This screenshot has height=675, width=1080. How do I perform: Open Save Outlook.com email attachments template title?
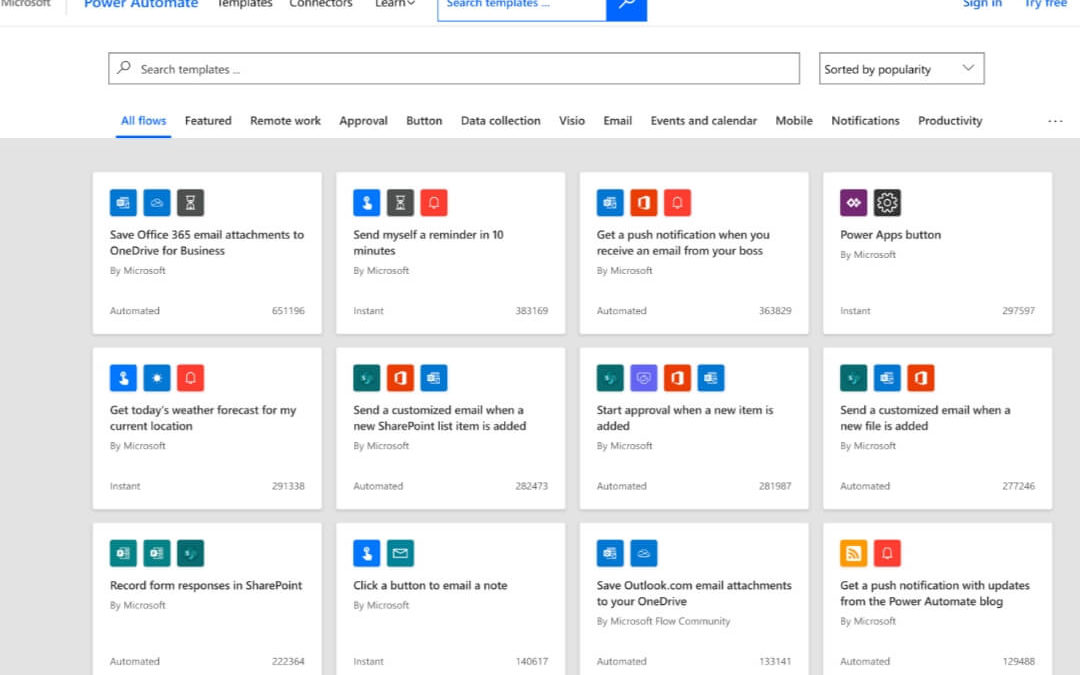click(x=694, y=593)
